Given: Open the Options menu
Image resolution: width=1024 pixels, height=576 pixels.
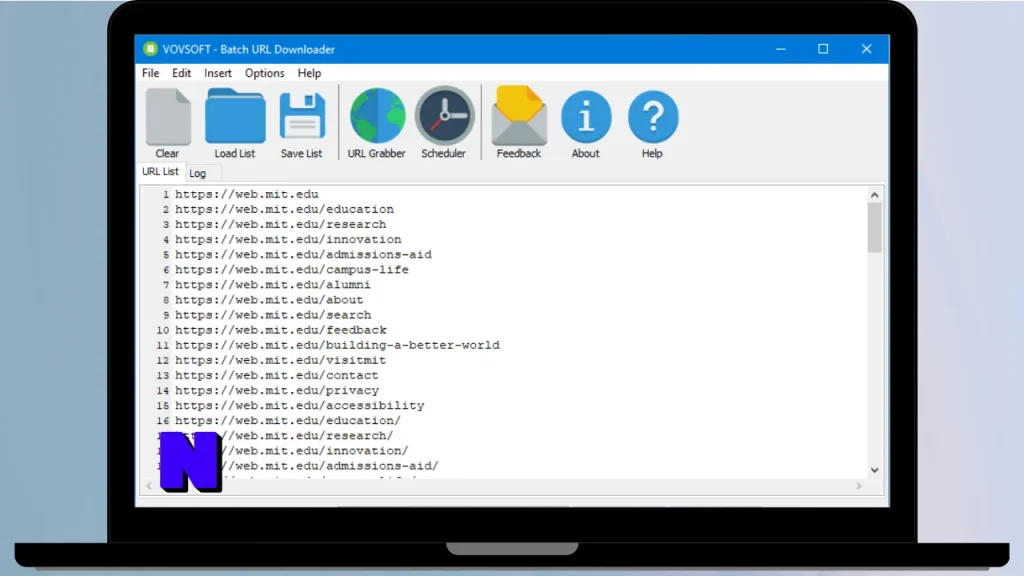Looking at the screenshot, I should (264, 73).
